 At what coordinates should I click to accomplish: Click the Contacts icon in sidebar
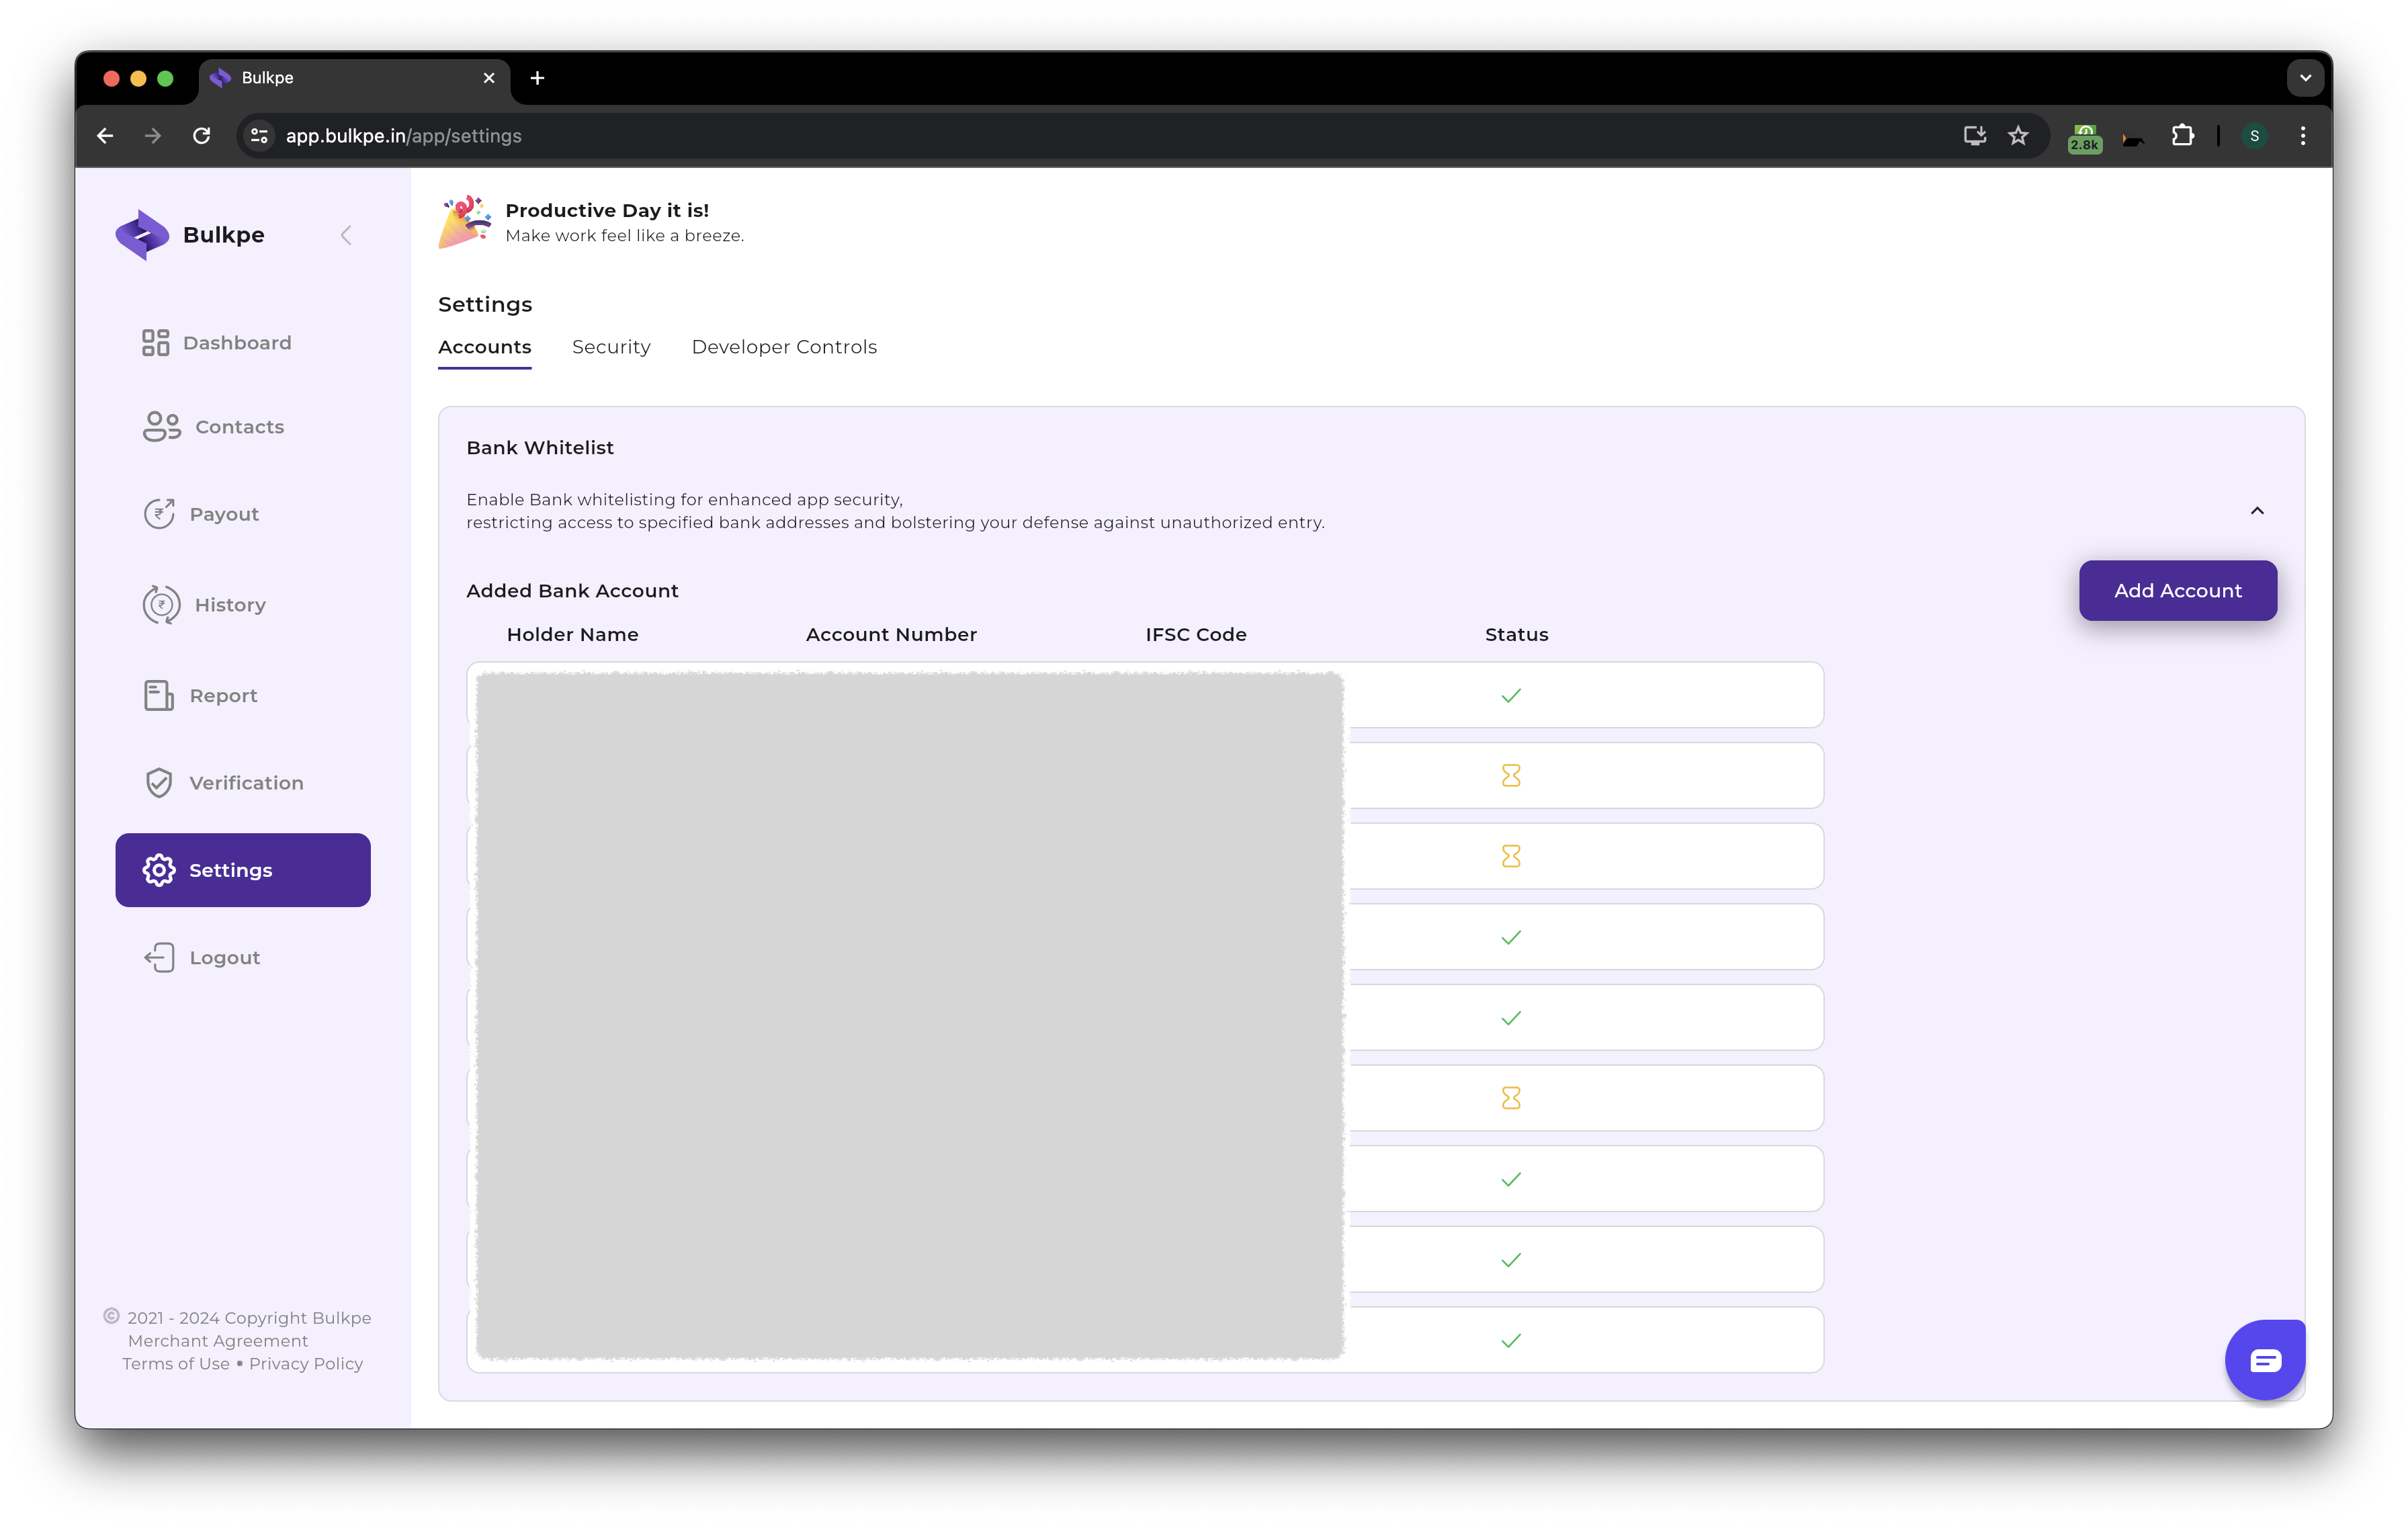(x=161, y=426)
